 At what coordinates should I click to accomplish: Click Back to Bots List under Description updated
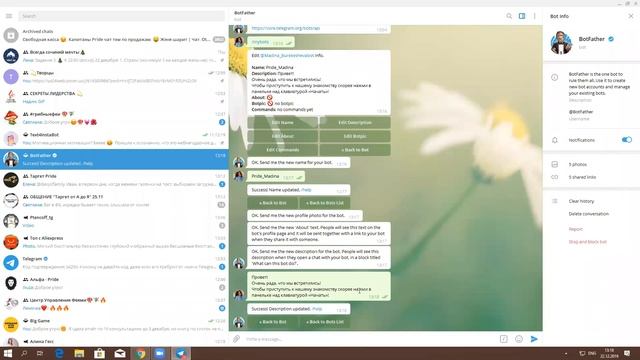(x=324, y=322)
